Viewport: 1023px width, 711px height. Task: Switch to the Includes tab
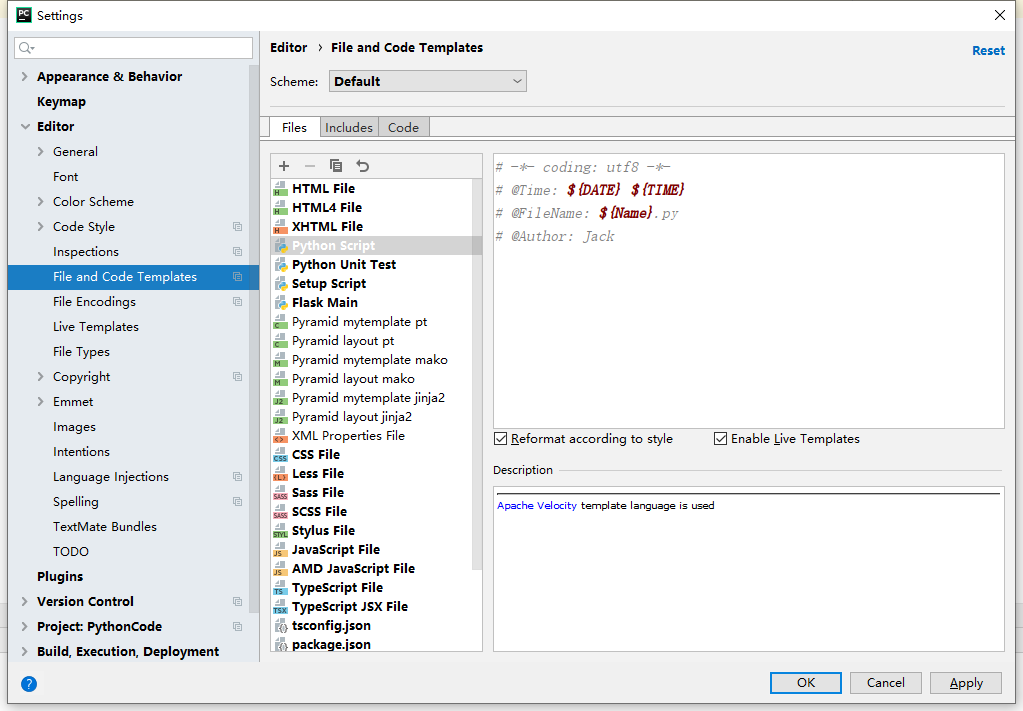[x=349, y=128]
